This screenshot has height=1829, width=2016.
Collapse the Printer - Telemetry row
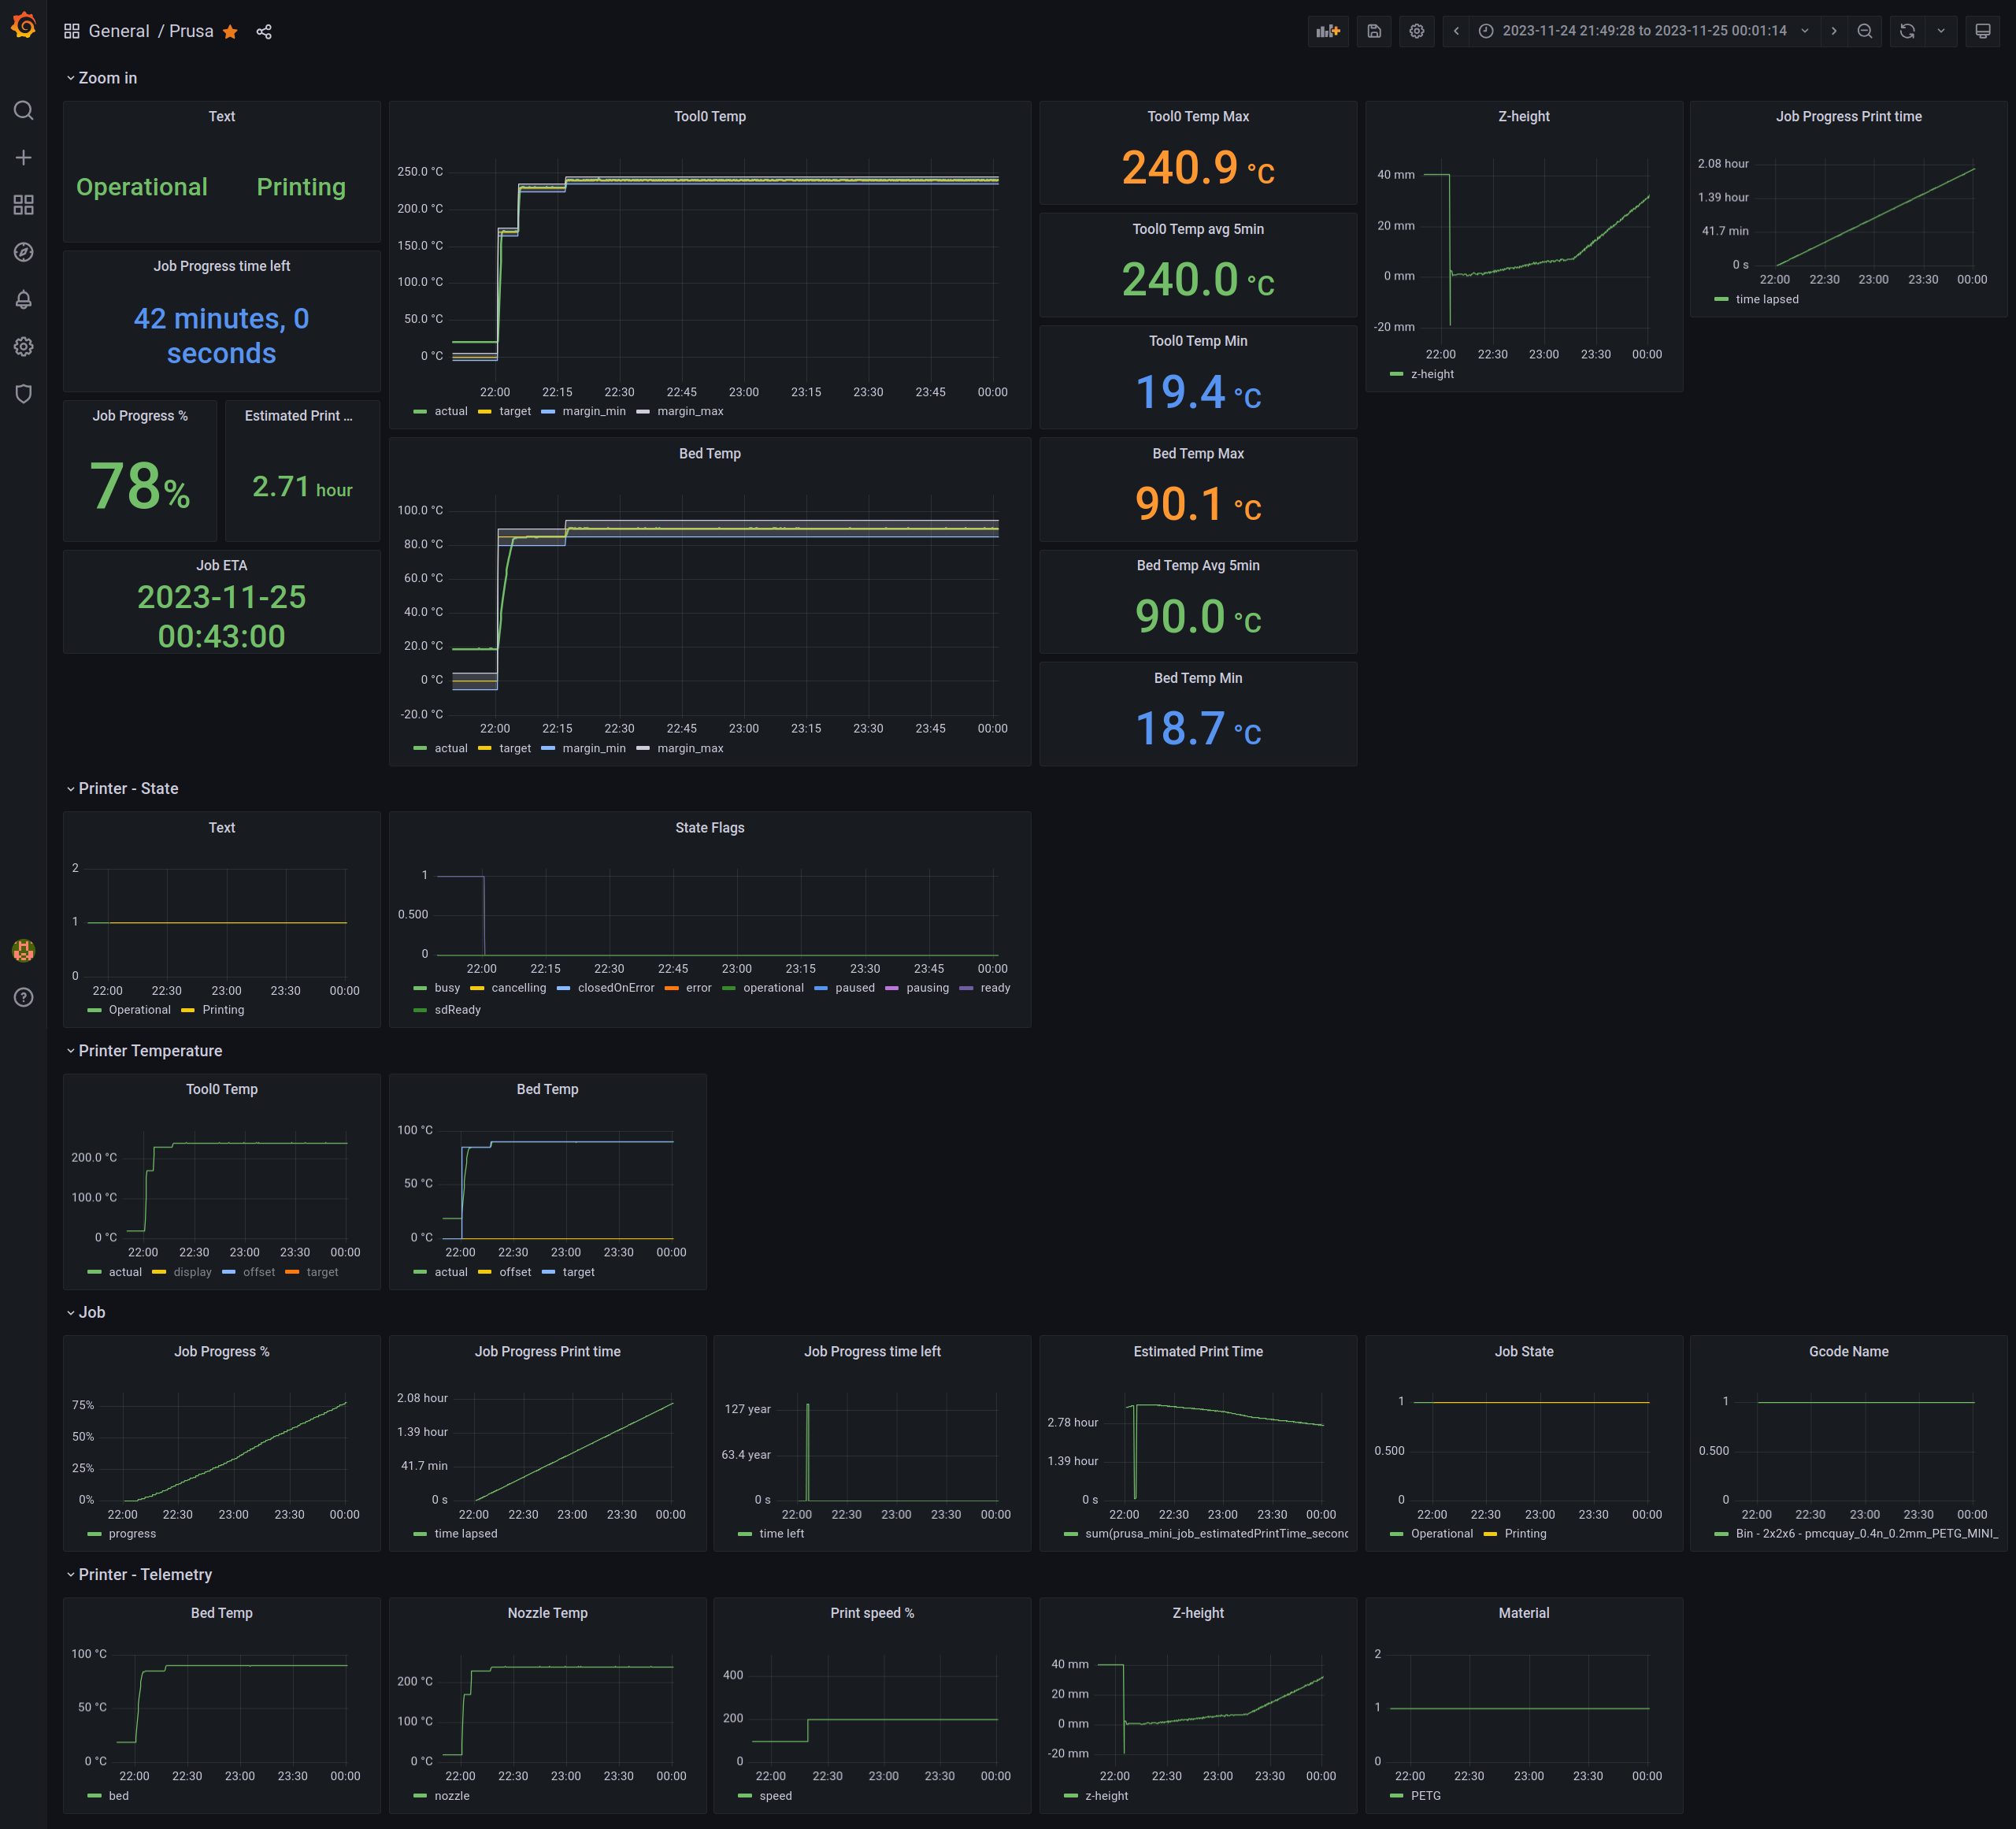coord(139,1575)
